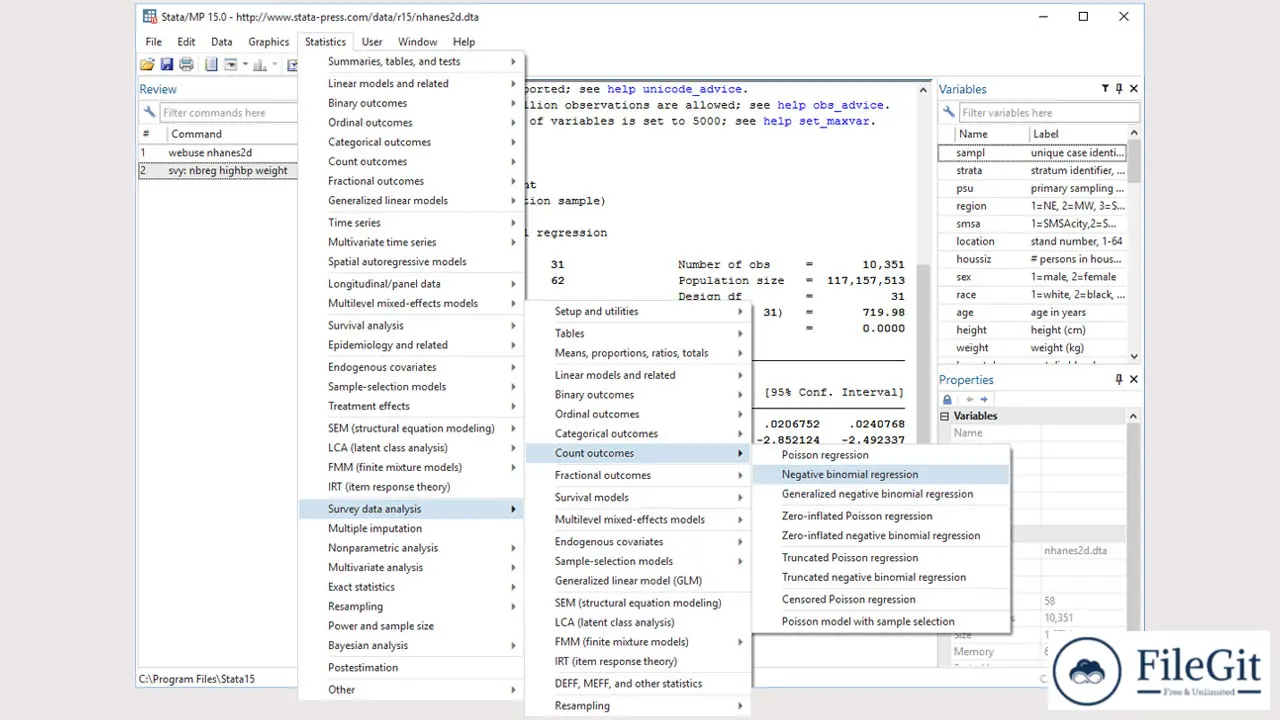Select Poisson model with sample selection
This screenshot has width=1280, height=720.
(x=881, y=622)
